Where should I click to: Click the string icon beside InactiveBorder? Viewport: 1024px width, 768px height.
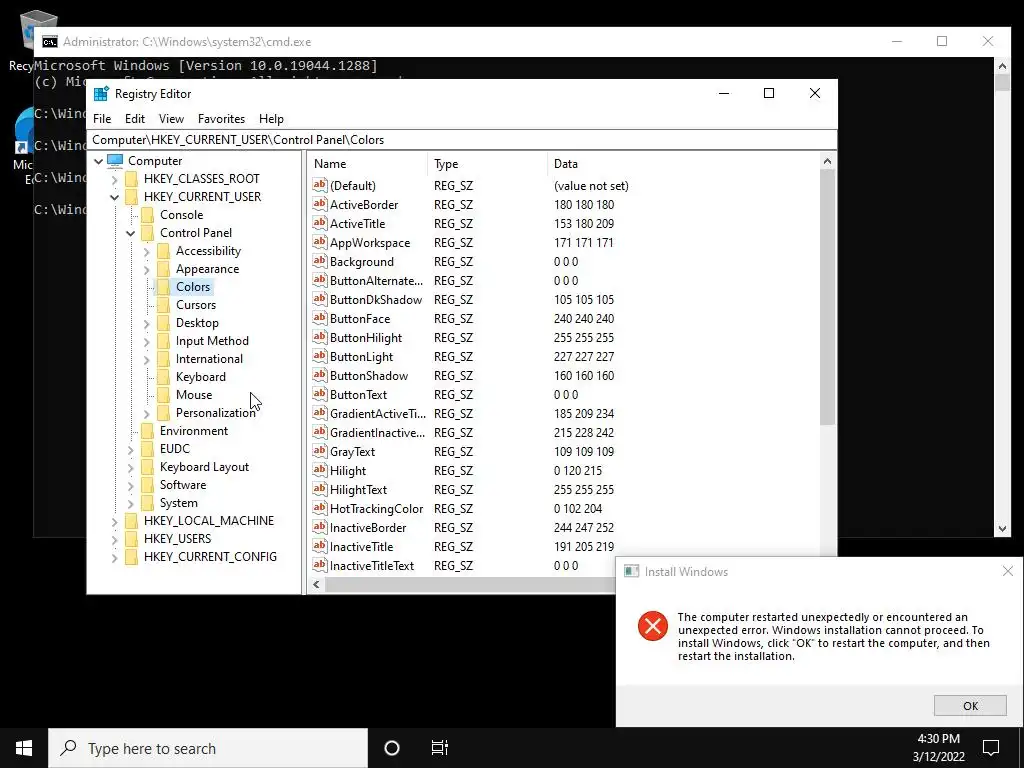(319, 526)
